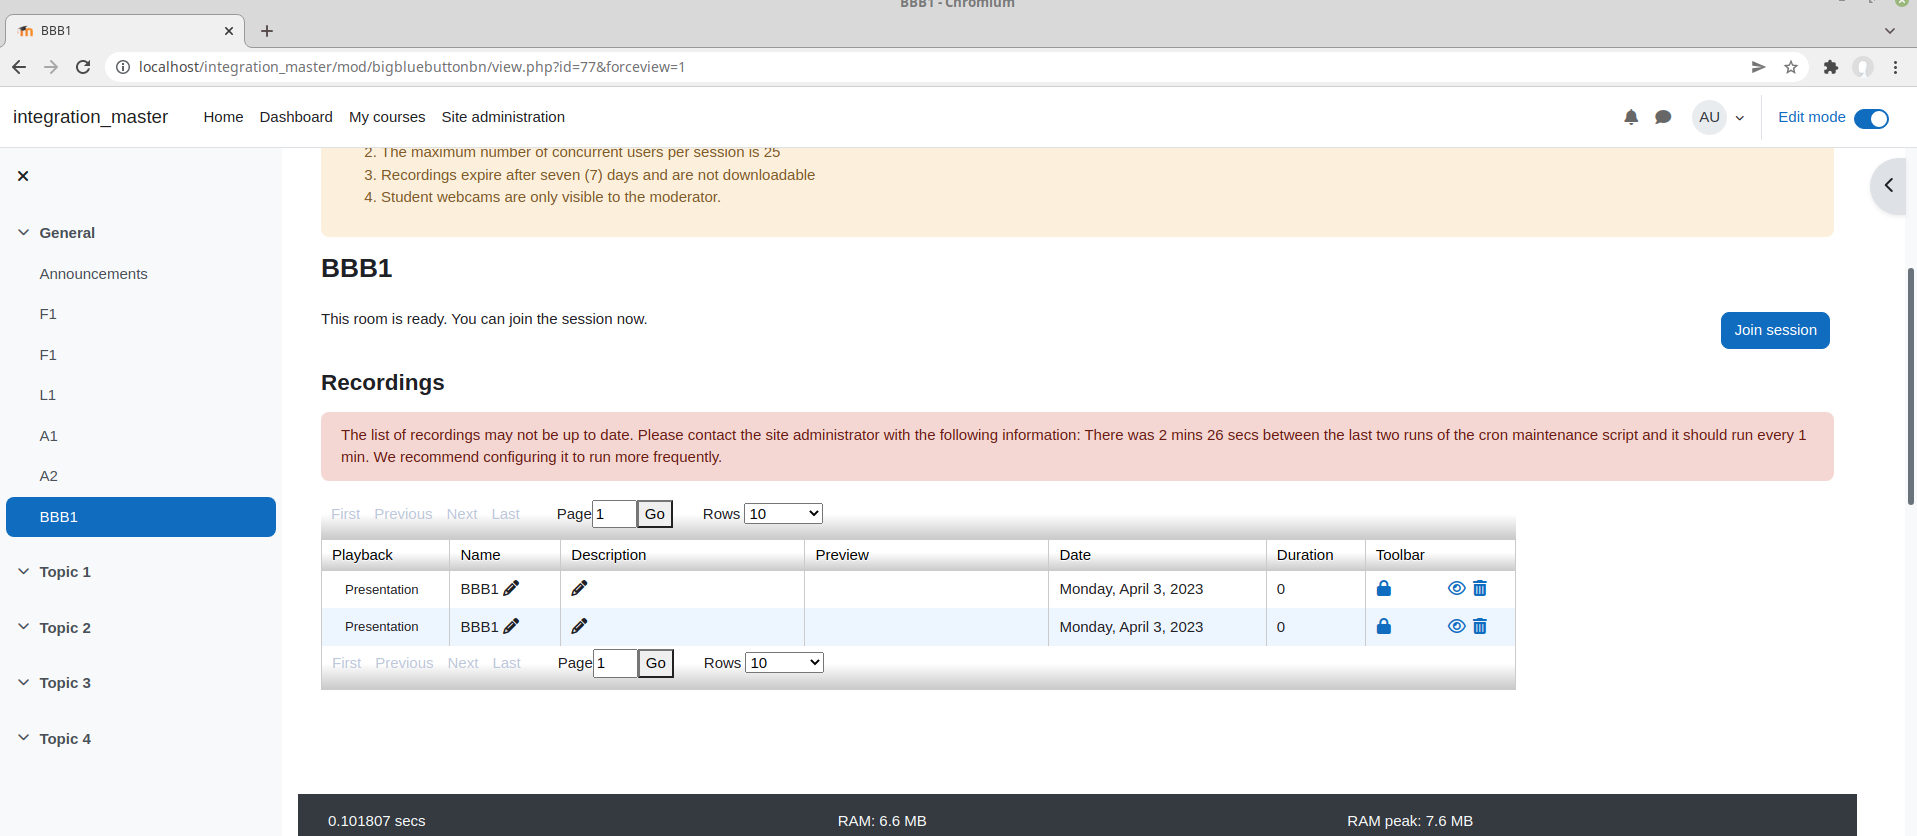Click integration_master site name link
The width and height of the screenshot is (1917, 836).
click(x=90, y=117)
